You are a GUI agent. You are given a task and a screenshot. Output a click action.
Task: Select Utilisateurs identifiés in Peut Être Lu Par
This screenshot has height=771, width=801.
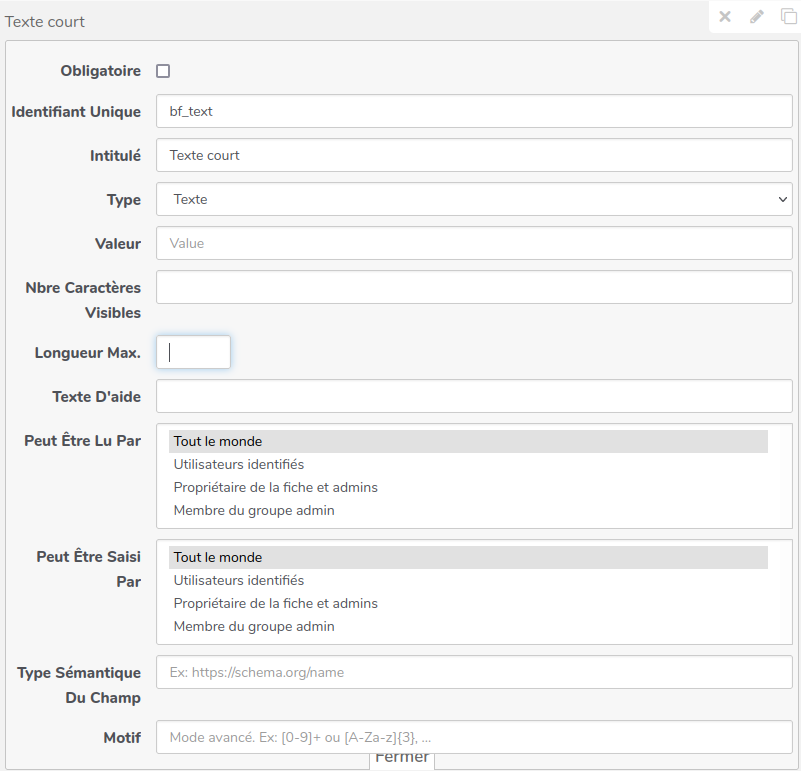239,464
